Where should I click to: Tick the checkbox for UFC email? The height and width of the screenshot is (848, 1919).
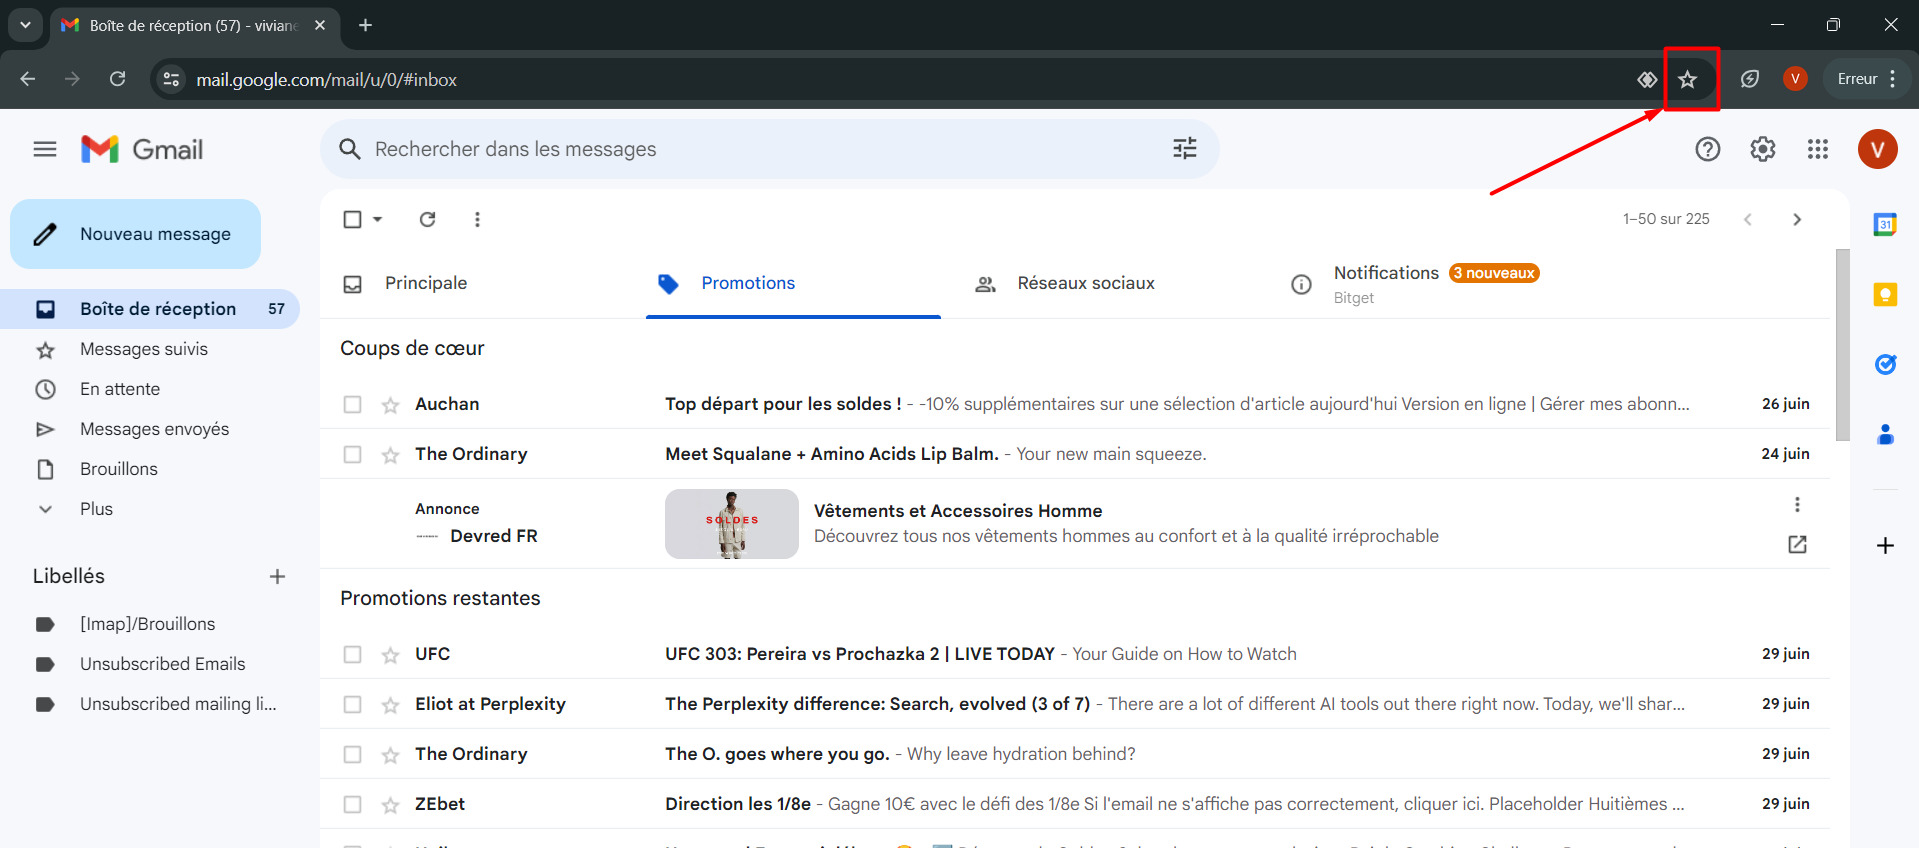(352, 654)
